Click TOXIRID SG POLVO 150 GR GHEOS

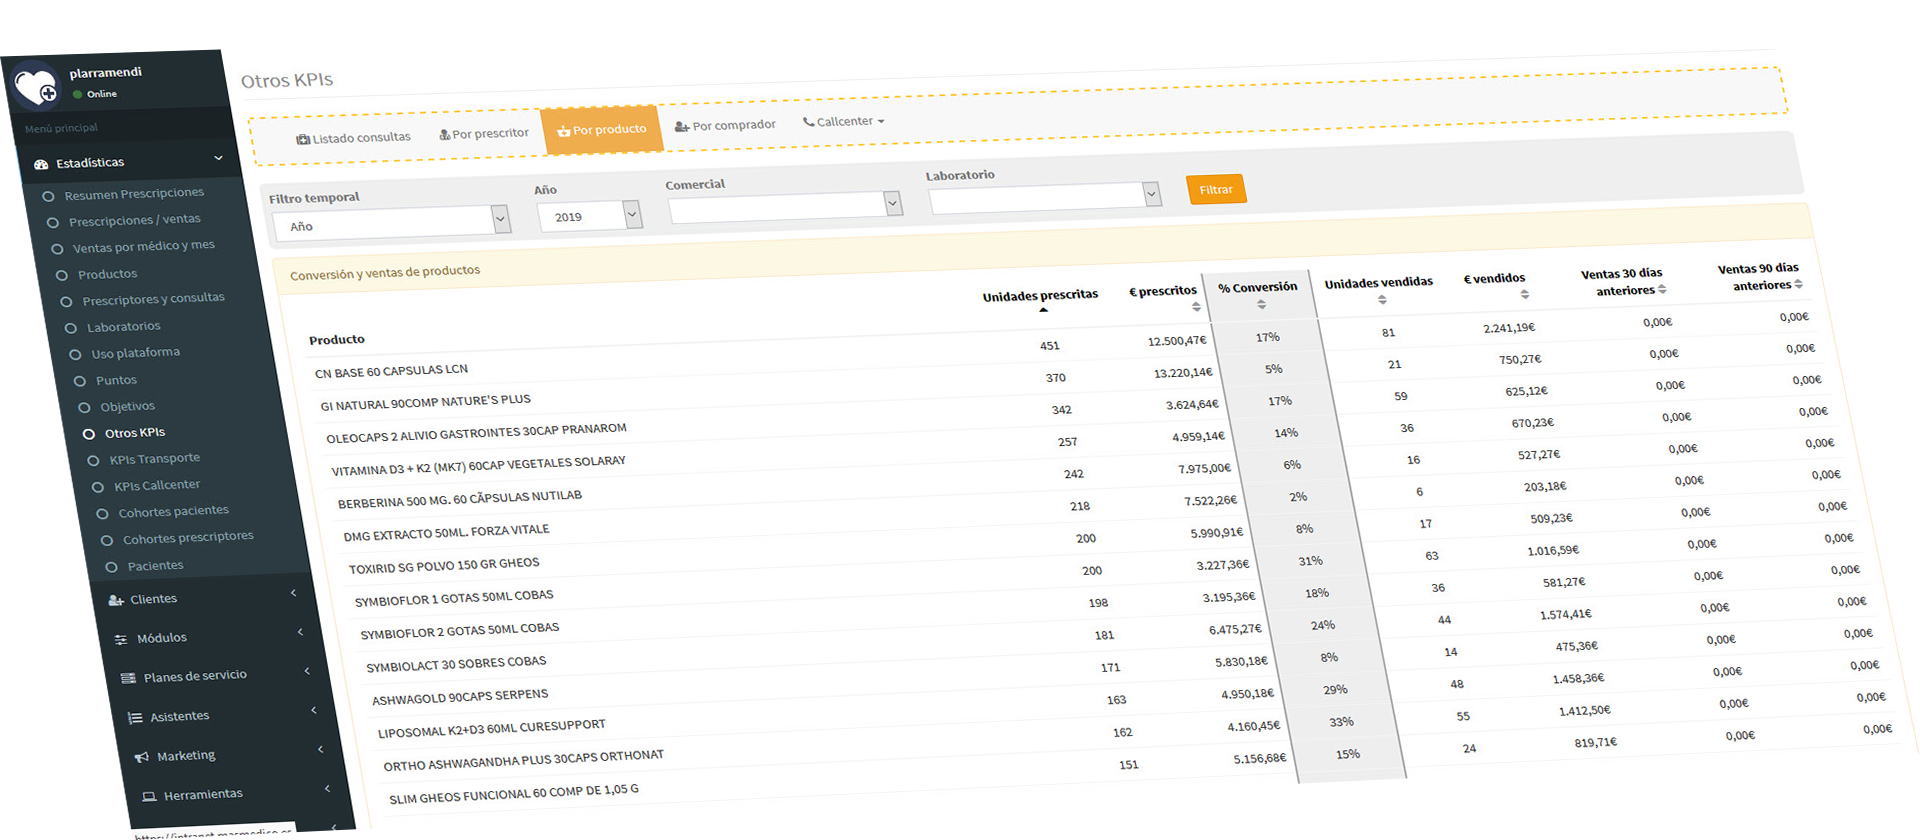(x=444, y=566)
